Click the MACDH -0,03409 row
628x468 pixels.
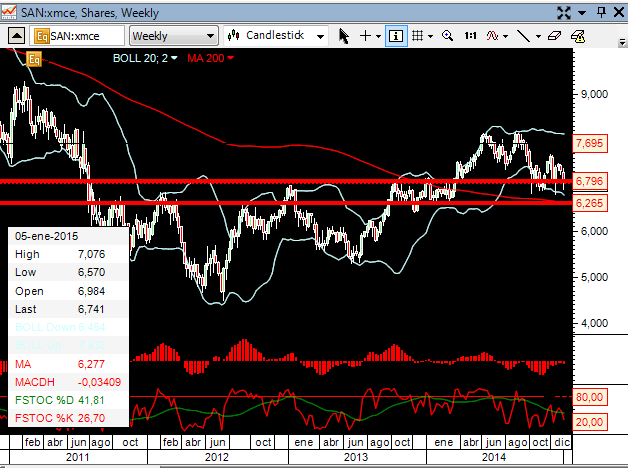pos(68,382)
